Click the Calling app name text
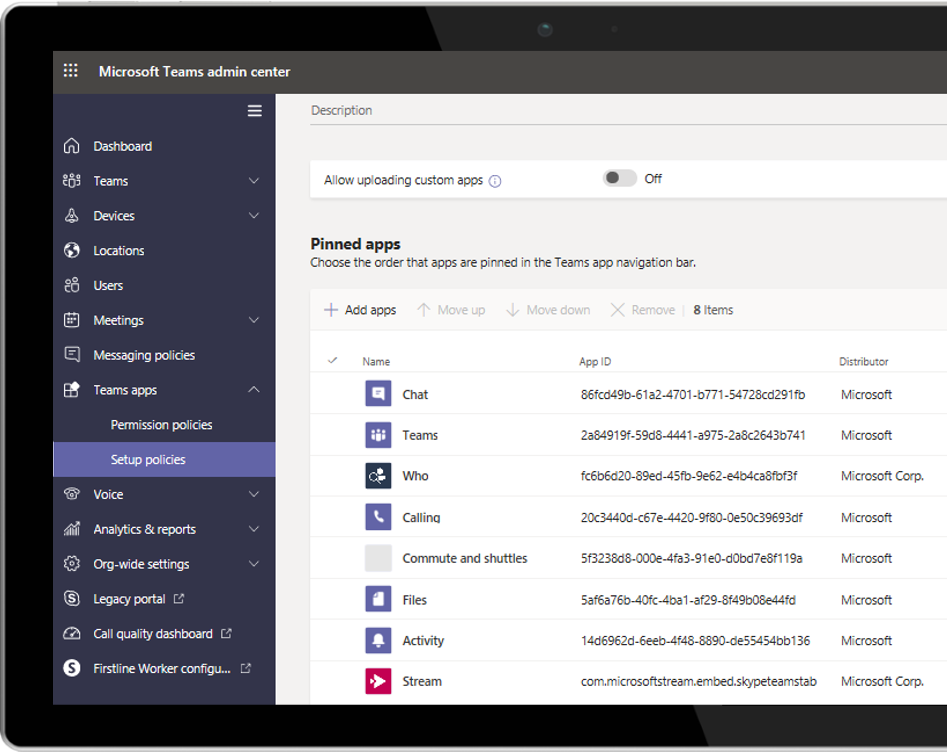 [x=422, y=518]
